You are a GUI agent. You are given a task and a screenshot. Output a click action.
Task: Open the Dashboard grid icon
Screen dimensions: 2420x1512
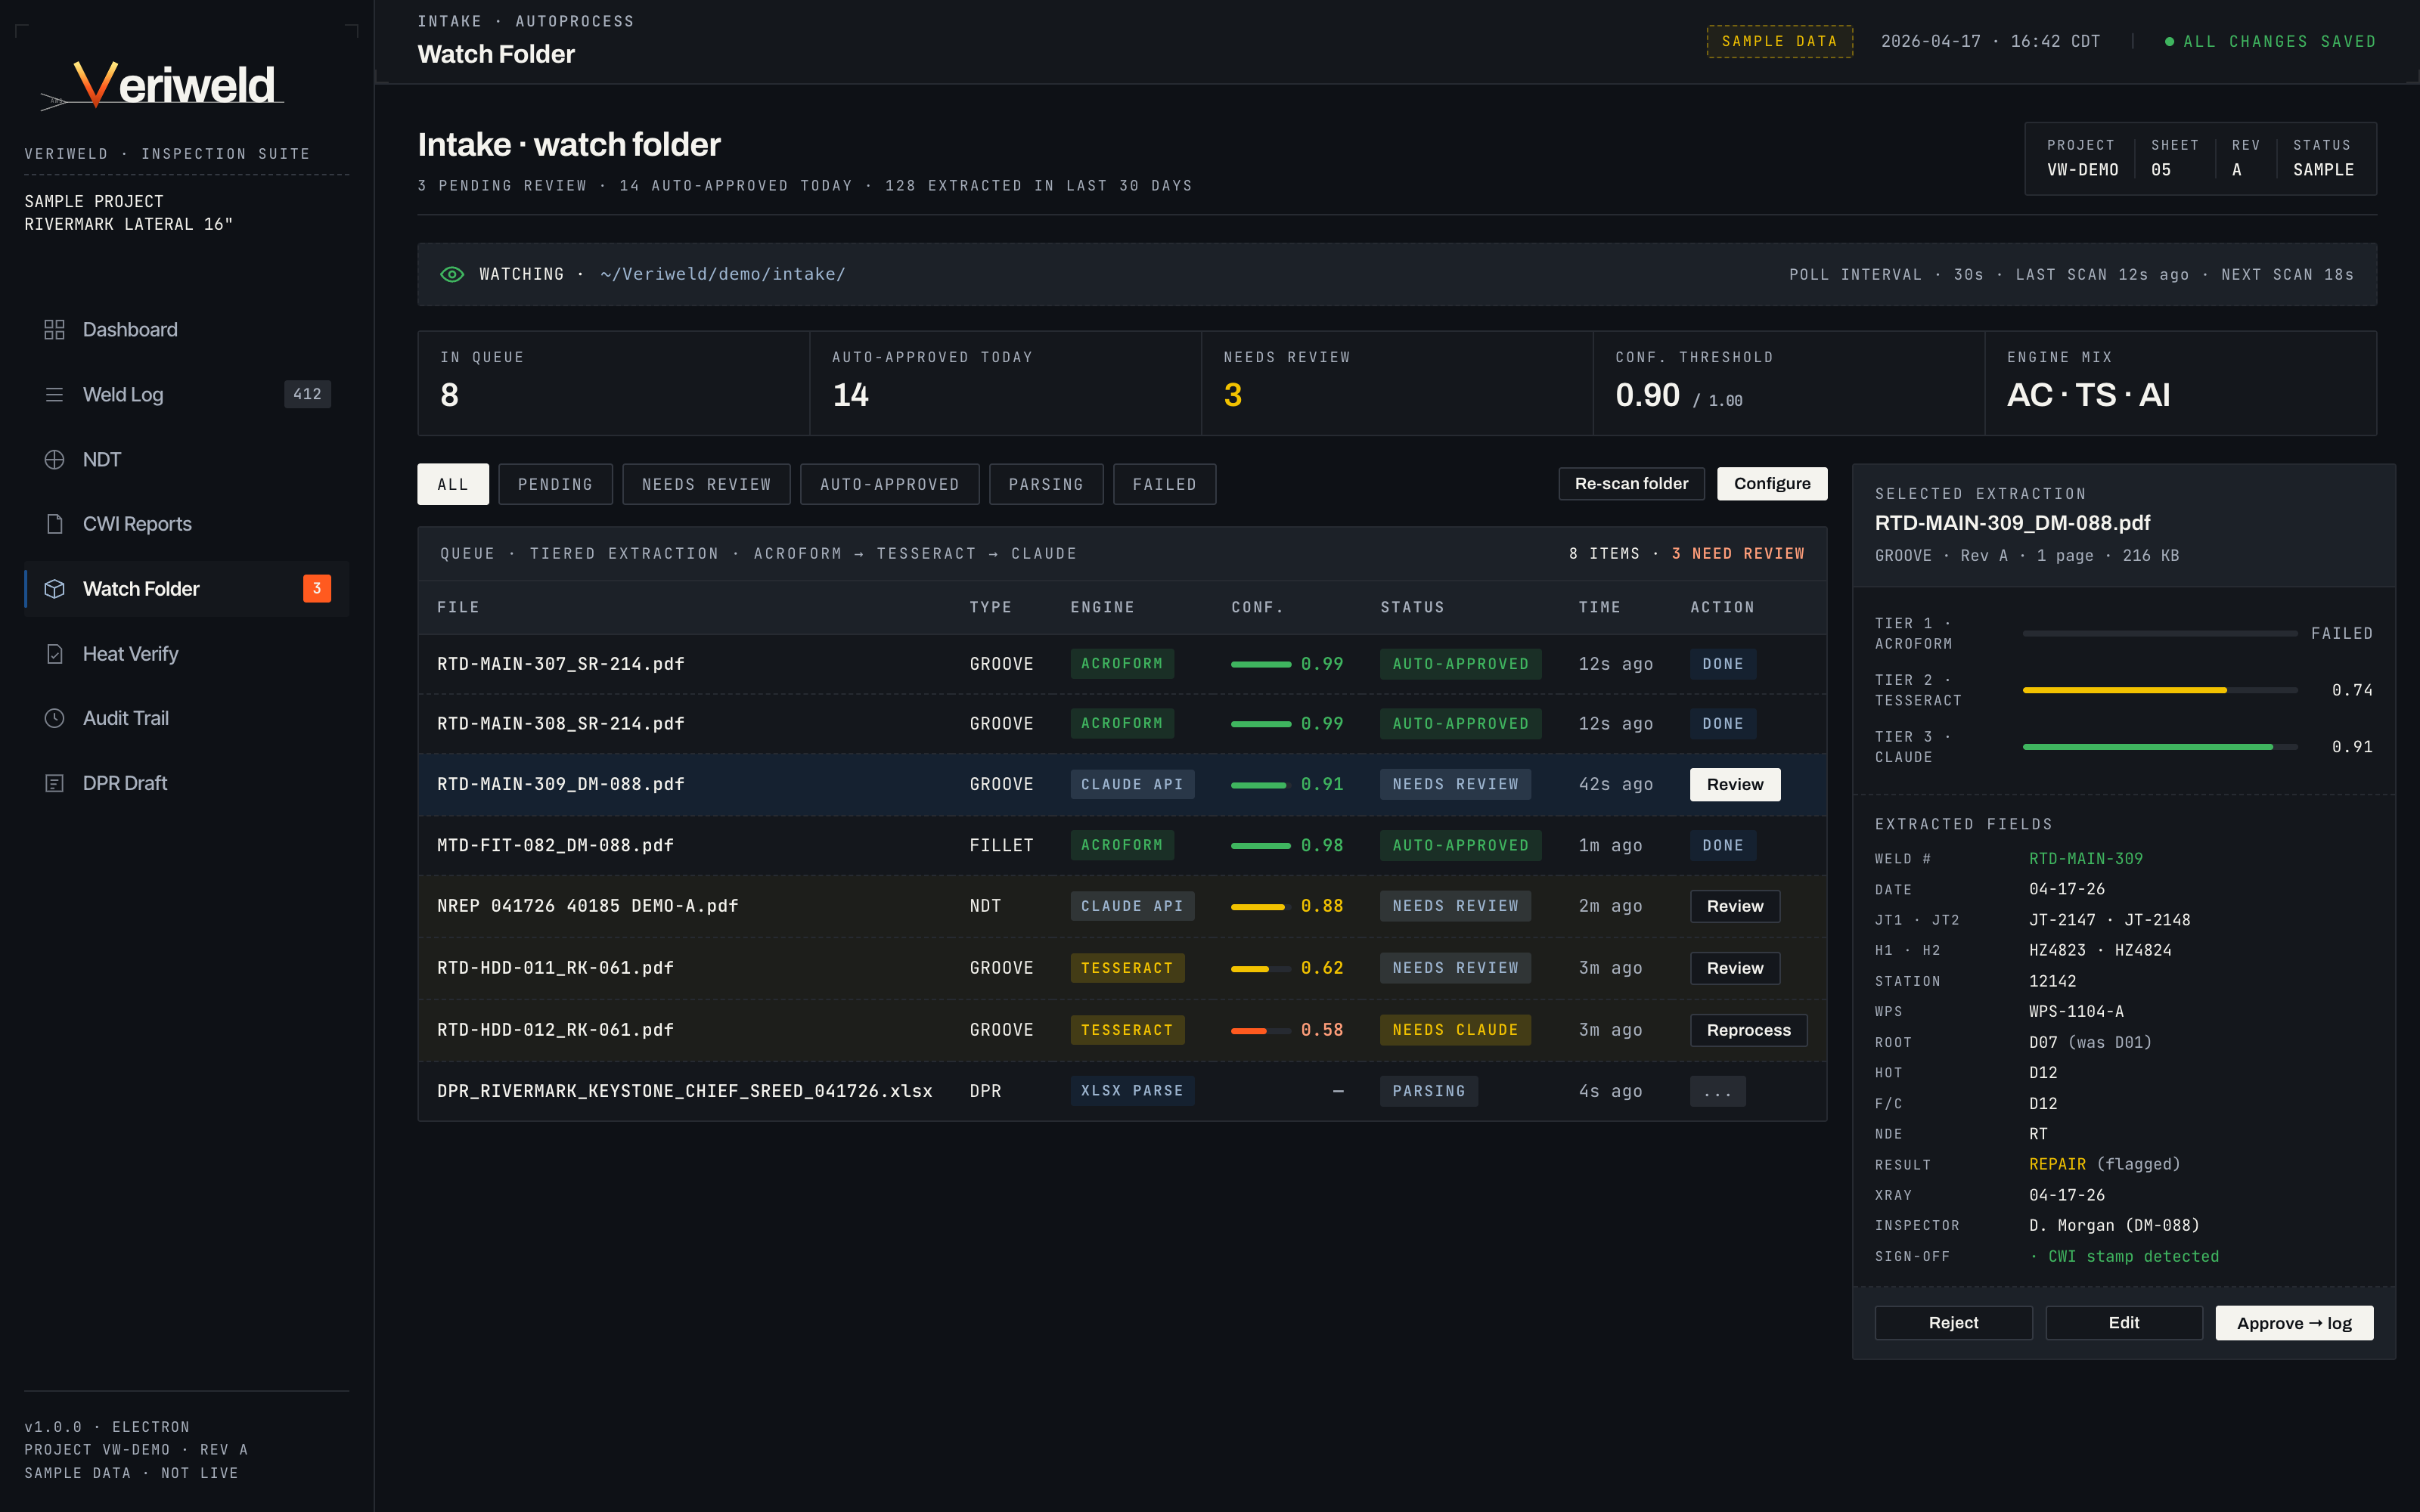point(54,329)
